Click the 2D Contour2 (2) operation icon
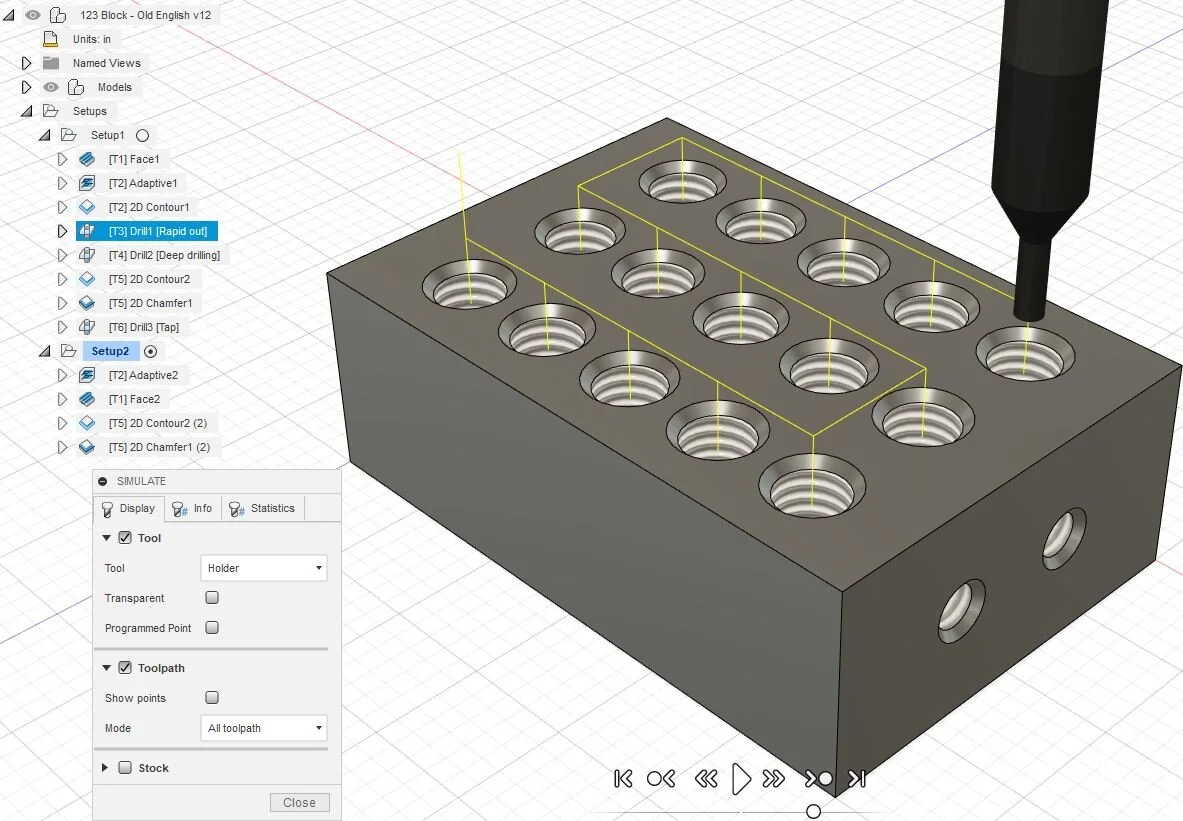 point(87,423)
